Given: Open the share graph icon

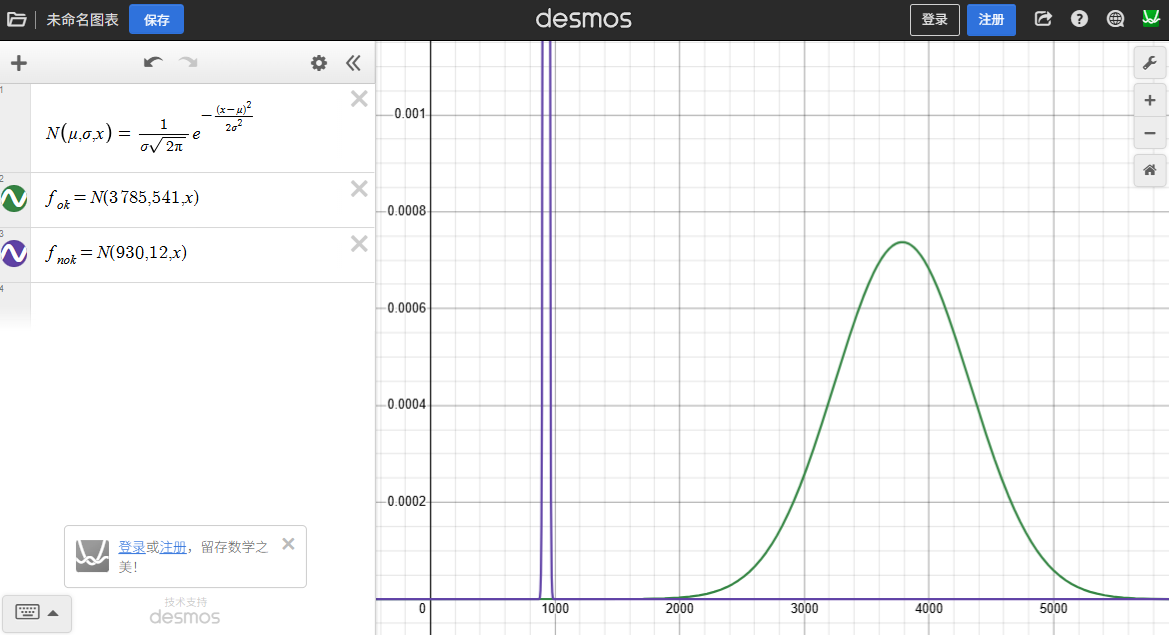Looking at the screenshot, I should pyautogui.click(x=1043, y=19).
